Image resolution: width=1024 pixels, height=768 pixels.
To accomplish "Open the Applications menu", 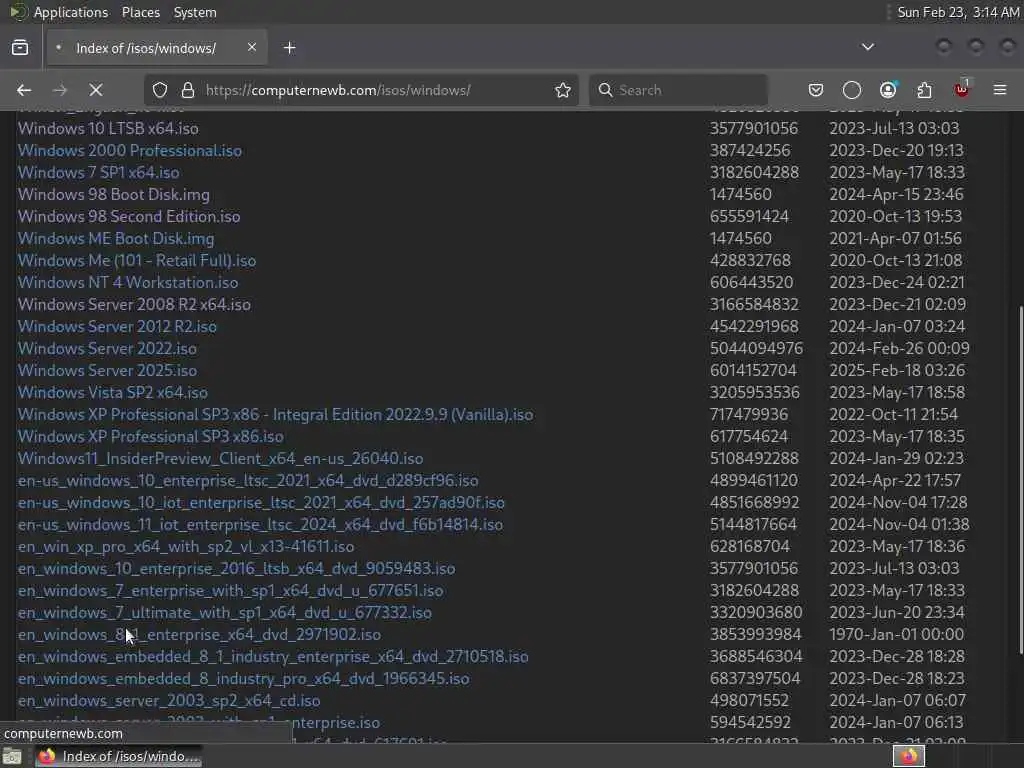I will click(x=71, y=12).
